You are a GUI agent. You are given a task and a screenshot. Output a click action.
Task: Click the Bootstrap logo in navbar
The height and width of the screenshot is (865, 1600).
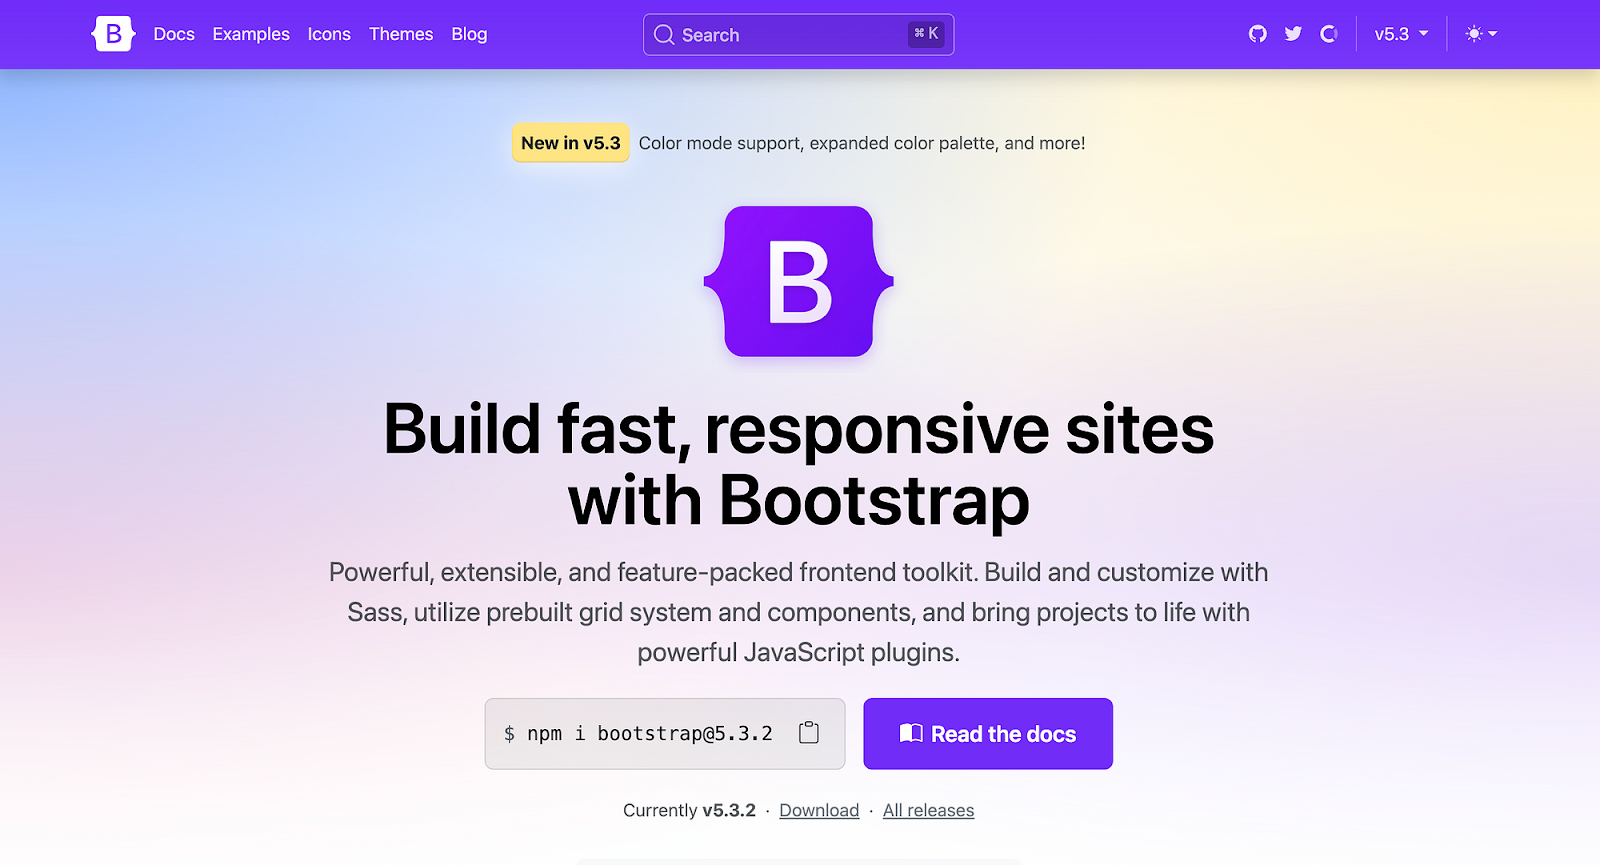113,34
